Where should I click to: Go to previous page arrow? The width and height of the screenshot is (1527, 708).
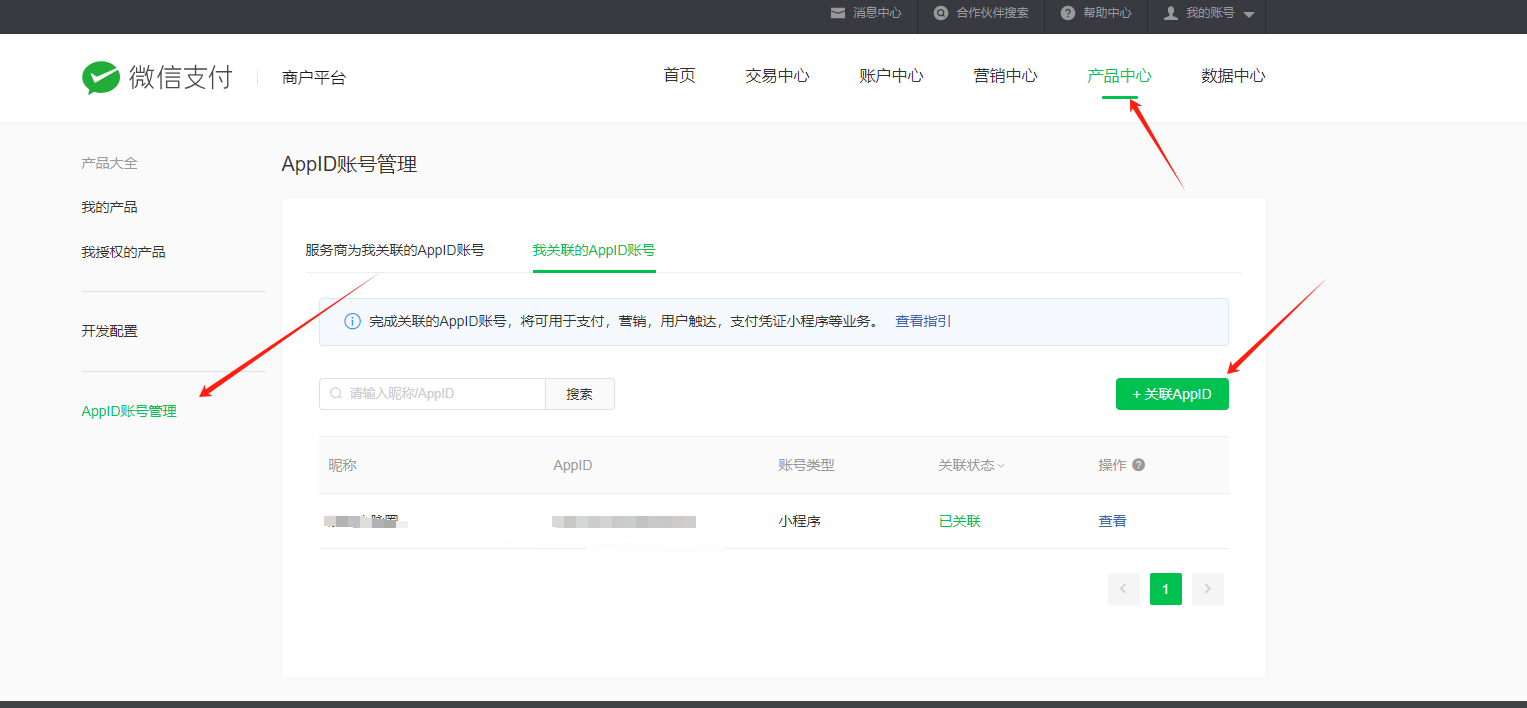[1123, 589]
